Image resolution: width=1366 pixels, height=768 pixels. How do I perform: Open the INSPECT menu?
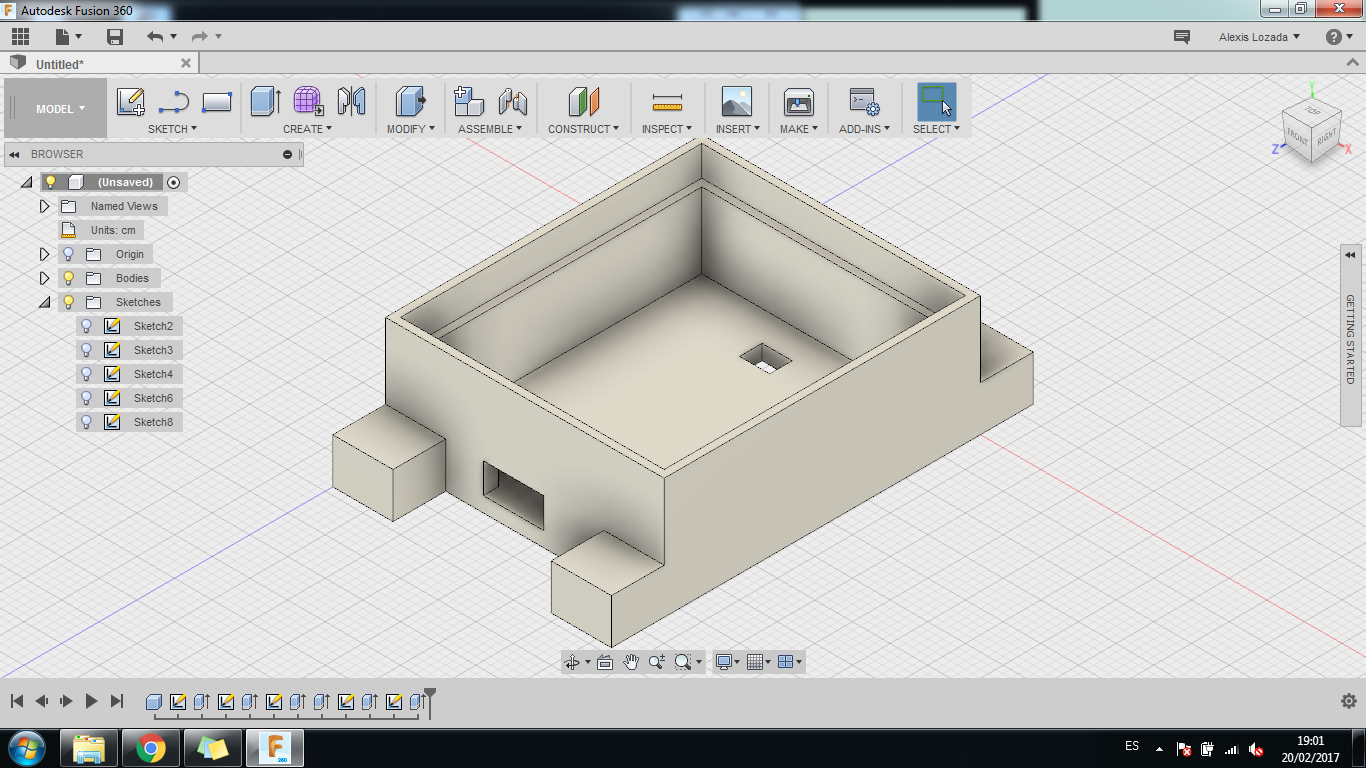point(667,129)
